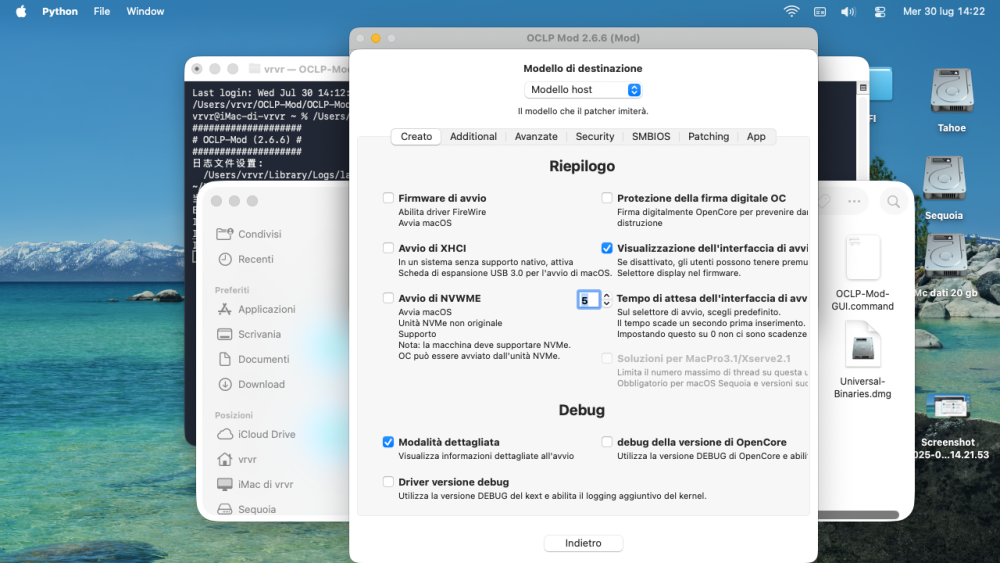The width and height of the screenshot is (1000, 563).
Task: Open the File menu
Action: 101,11
